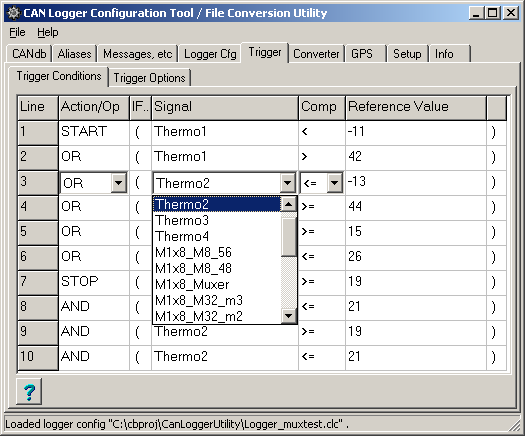Click the closing parenthesis cell on line 1
525x436 pixels.
pos(496,133)
